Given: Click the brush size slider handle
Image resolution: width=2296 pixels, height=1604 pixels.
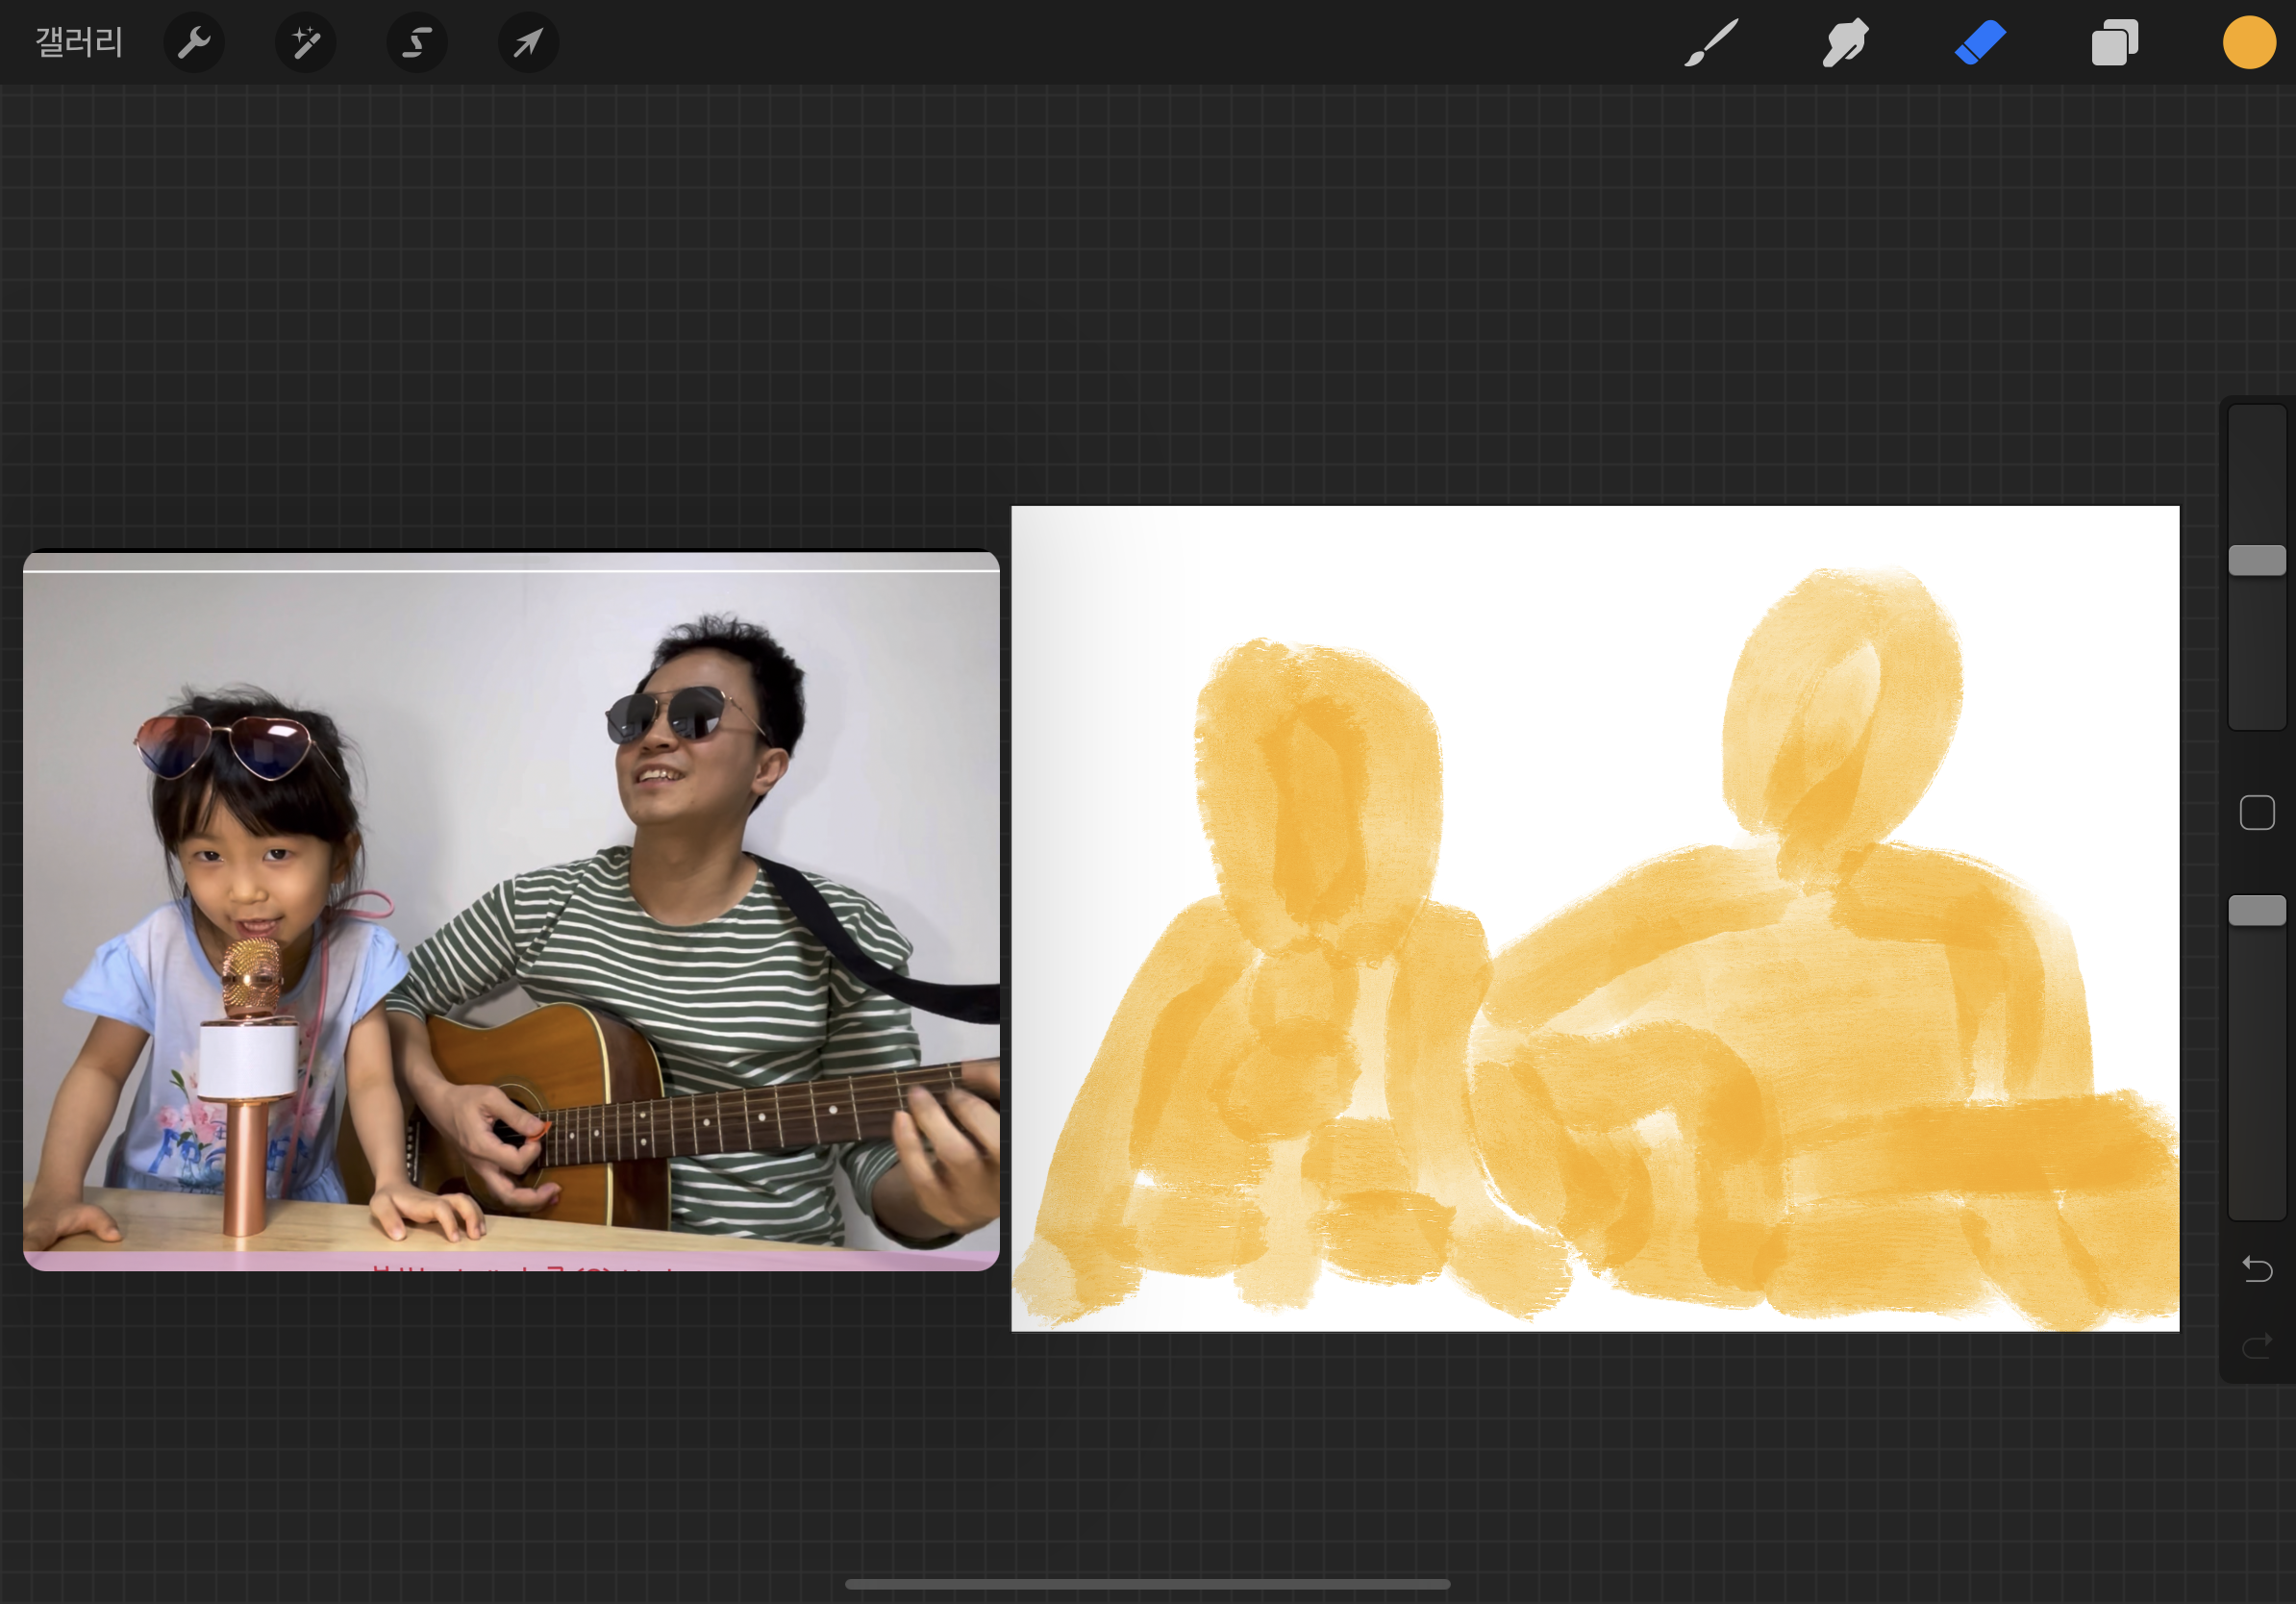Looking at the screenshot, I should point(2257,560).
